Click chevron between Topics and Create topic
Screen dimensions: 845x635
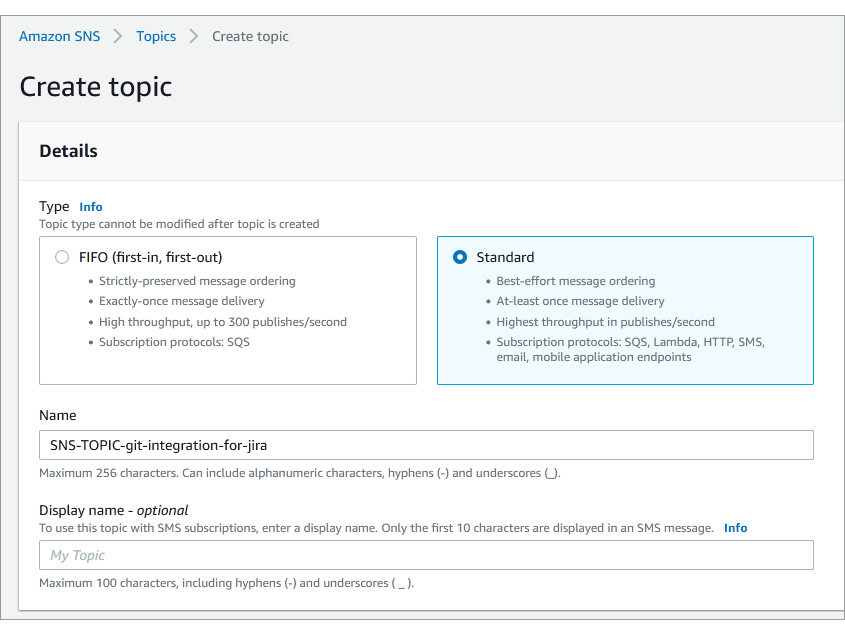pos(194,36)
